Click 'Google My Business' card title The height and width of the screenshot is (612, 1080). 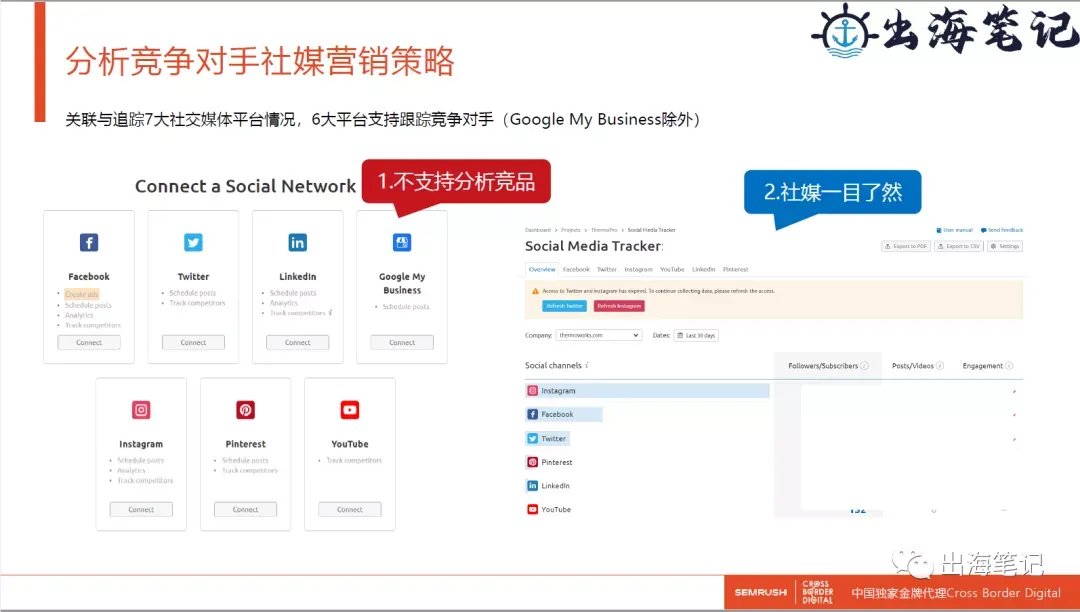402,283
